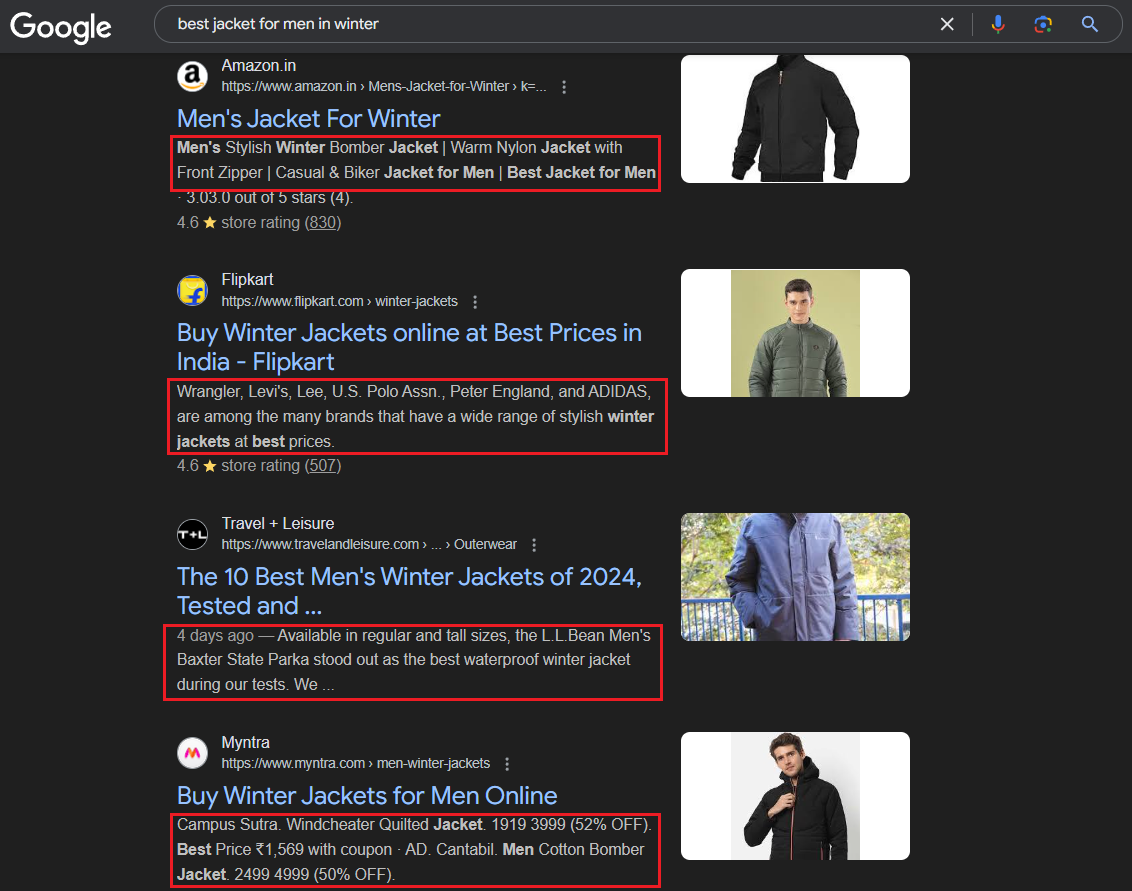
Task: Open Google Lens image search icon
Action: point(1042,25)
